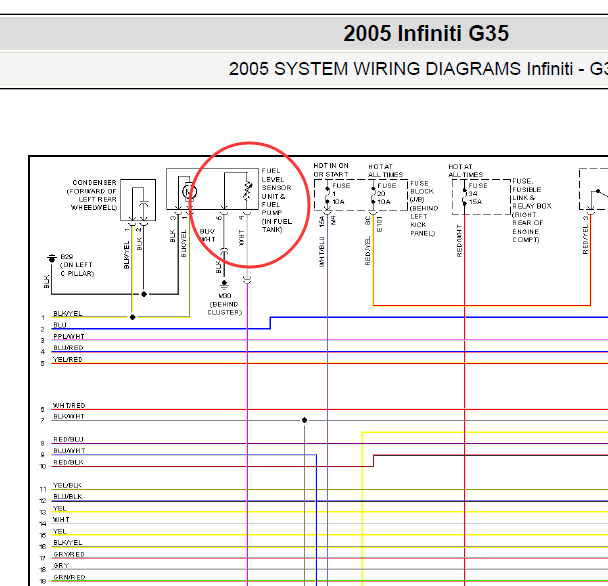Click the "2005 SYSTEM WIRING DIAGRAMS Infiniti" subtitle
The image size is (608, 586).
point(403,69)
